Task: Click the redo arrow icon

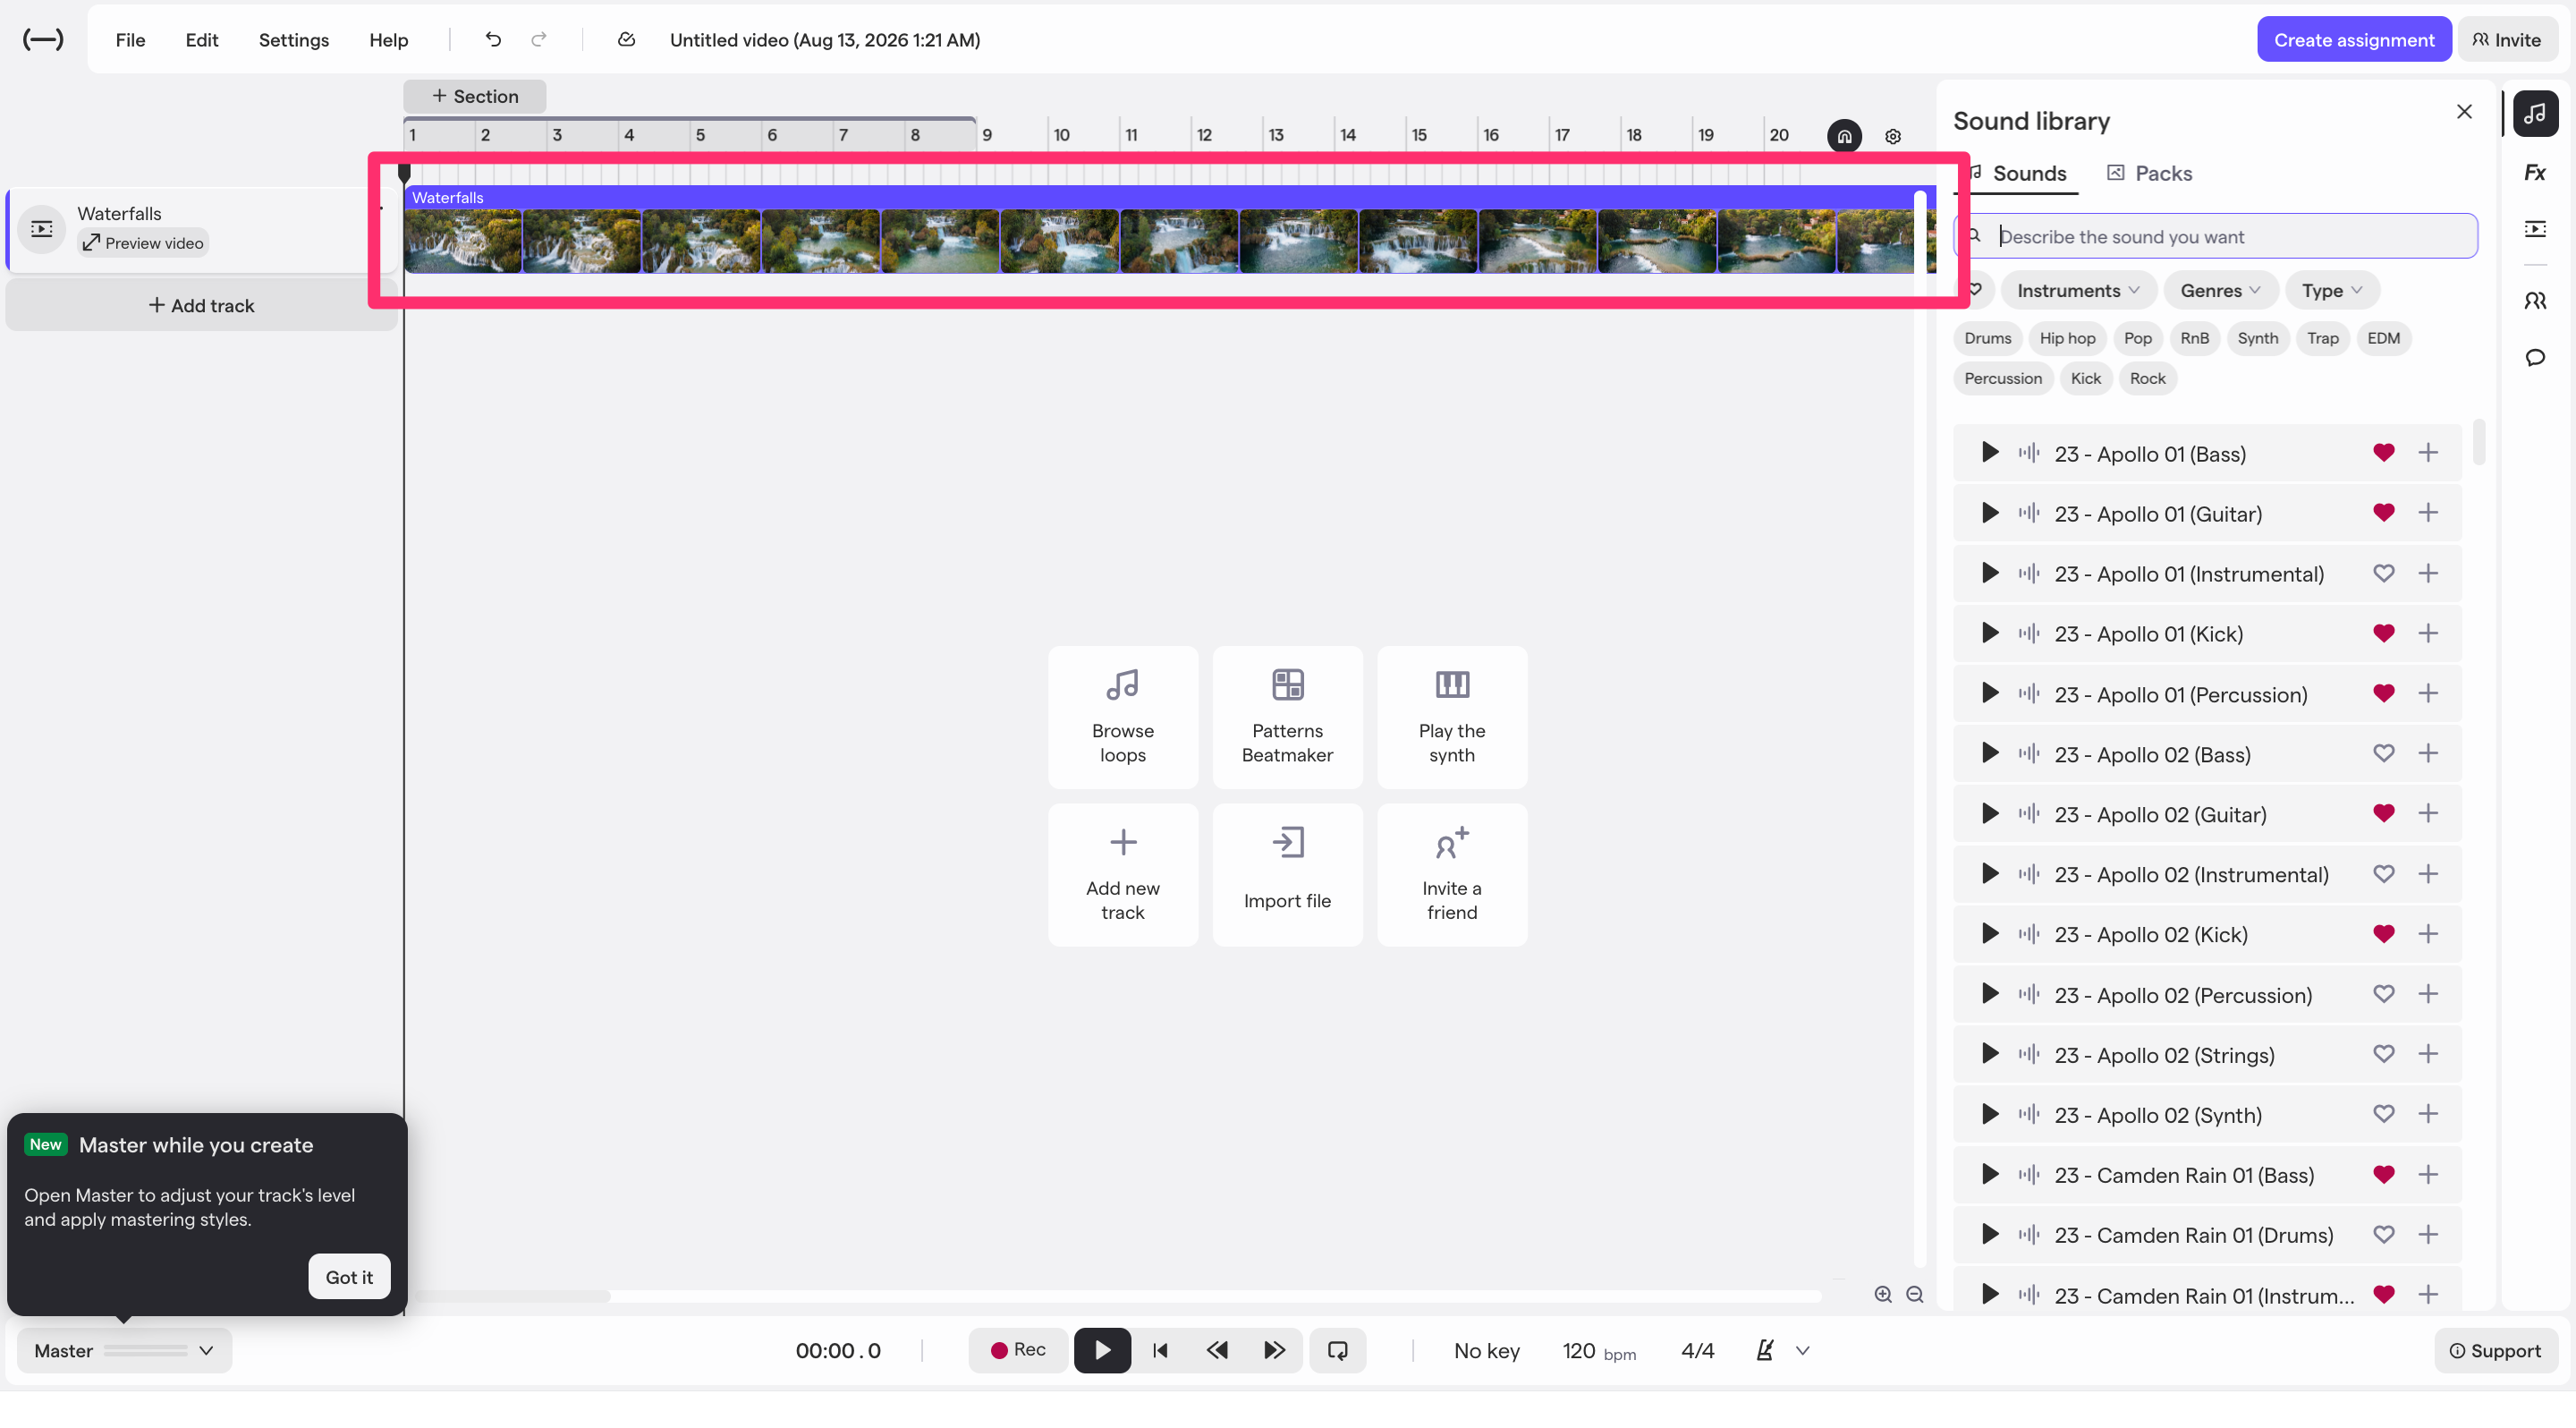Action: pyautogui.click(x=539, y=39)
